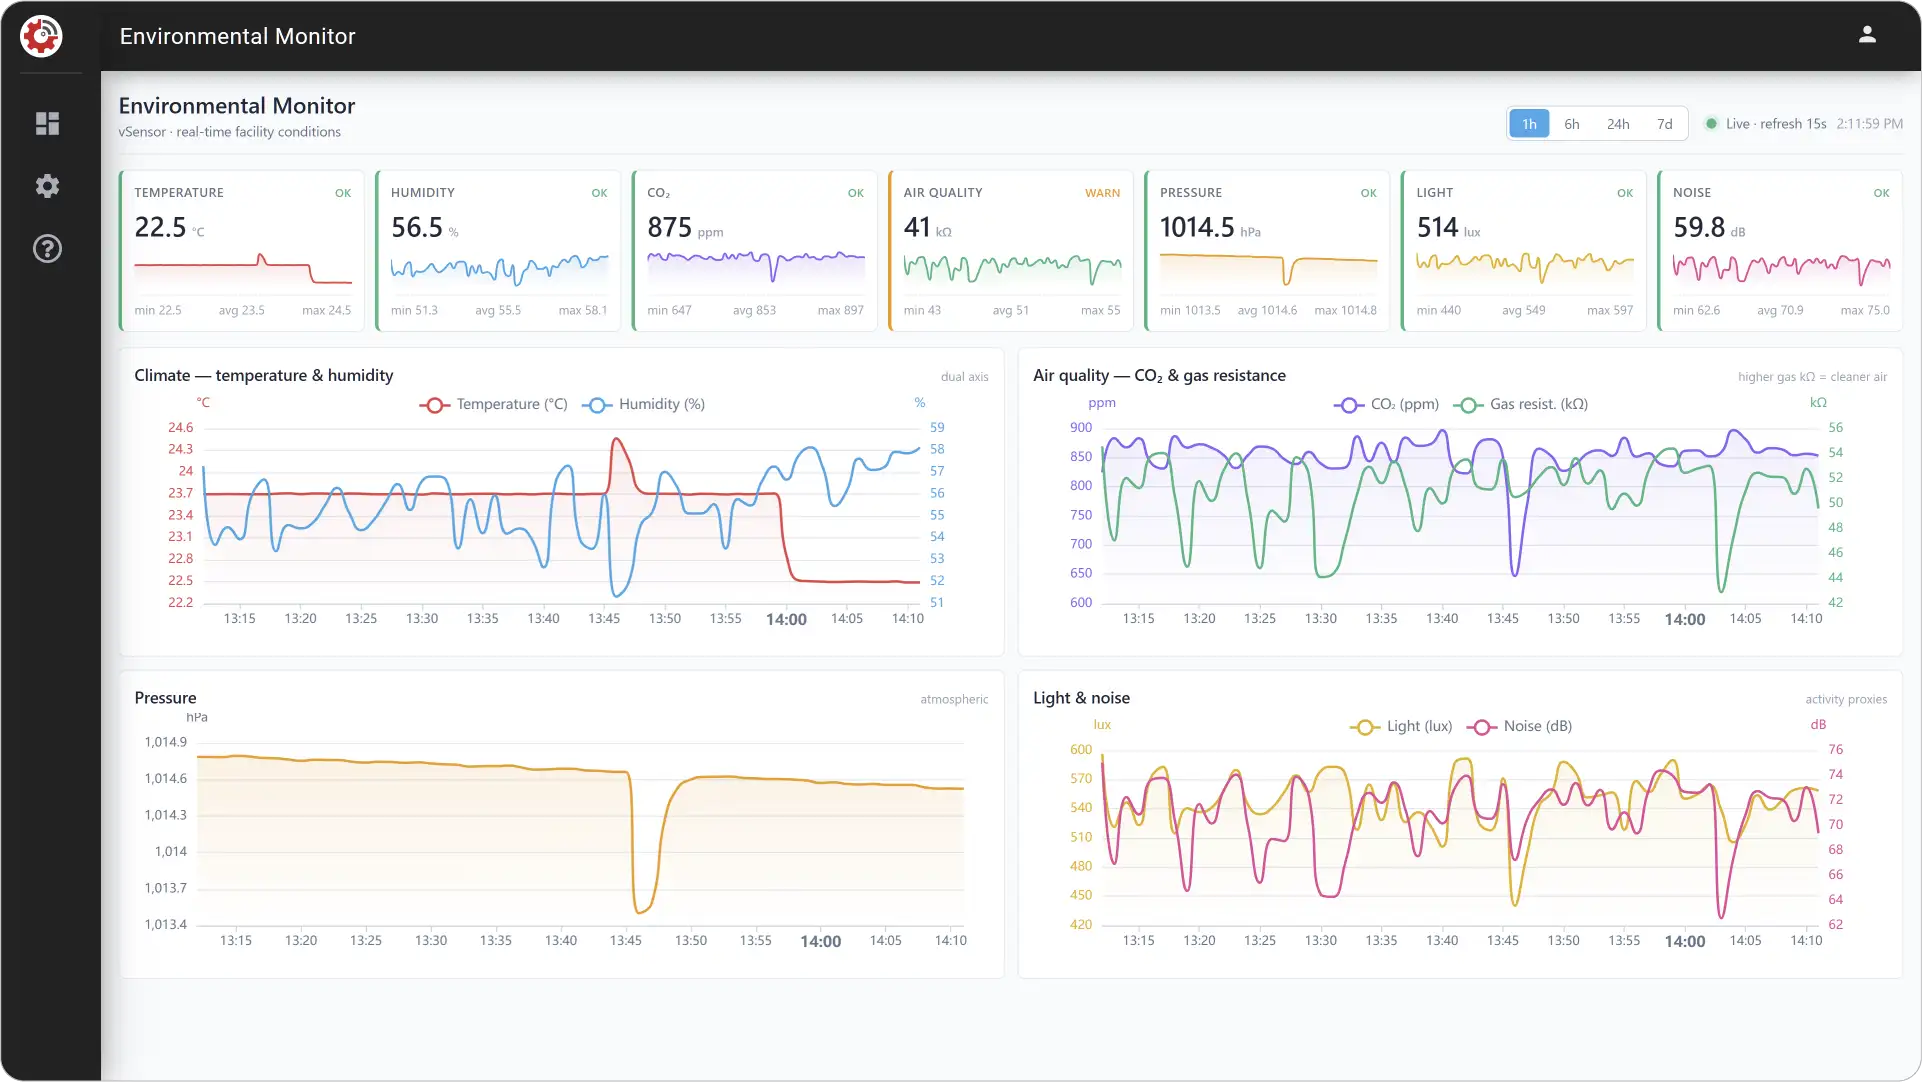Click 'avg 70.9' on Noise card

tap(1780, 310)
